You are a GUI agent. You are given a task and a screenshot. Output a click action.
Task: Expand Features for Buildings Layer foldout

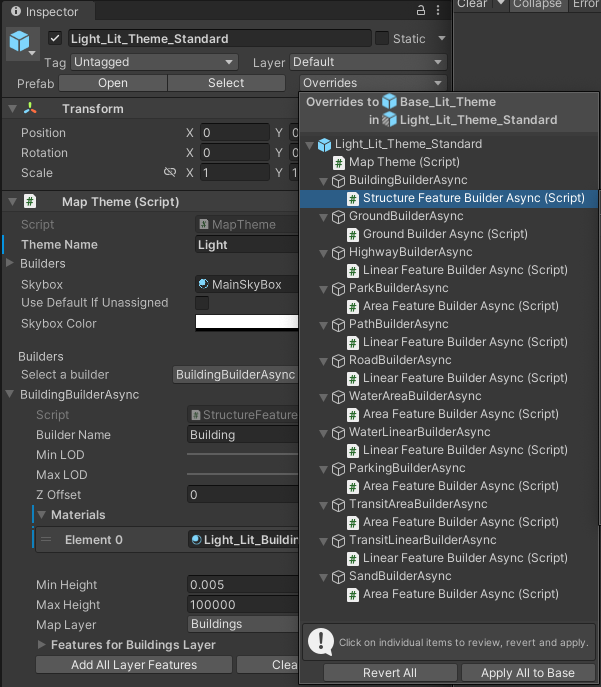click(x=42, y=645)
